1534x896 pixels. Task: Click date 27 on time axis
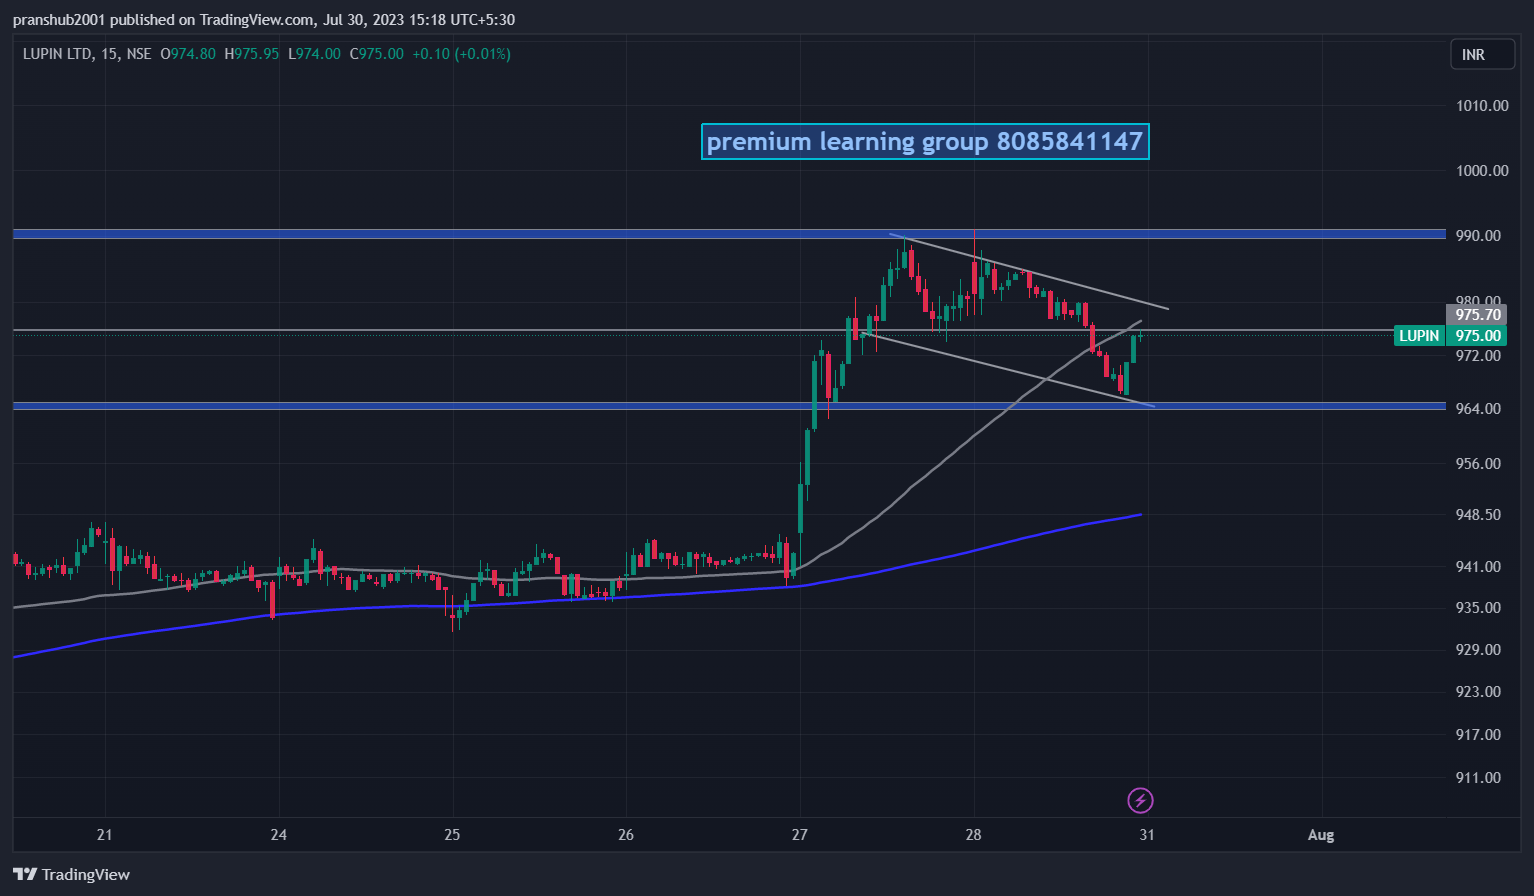pyautogui.click(x=800, y=835)
